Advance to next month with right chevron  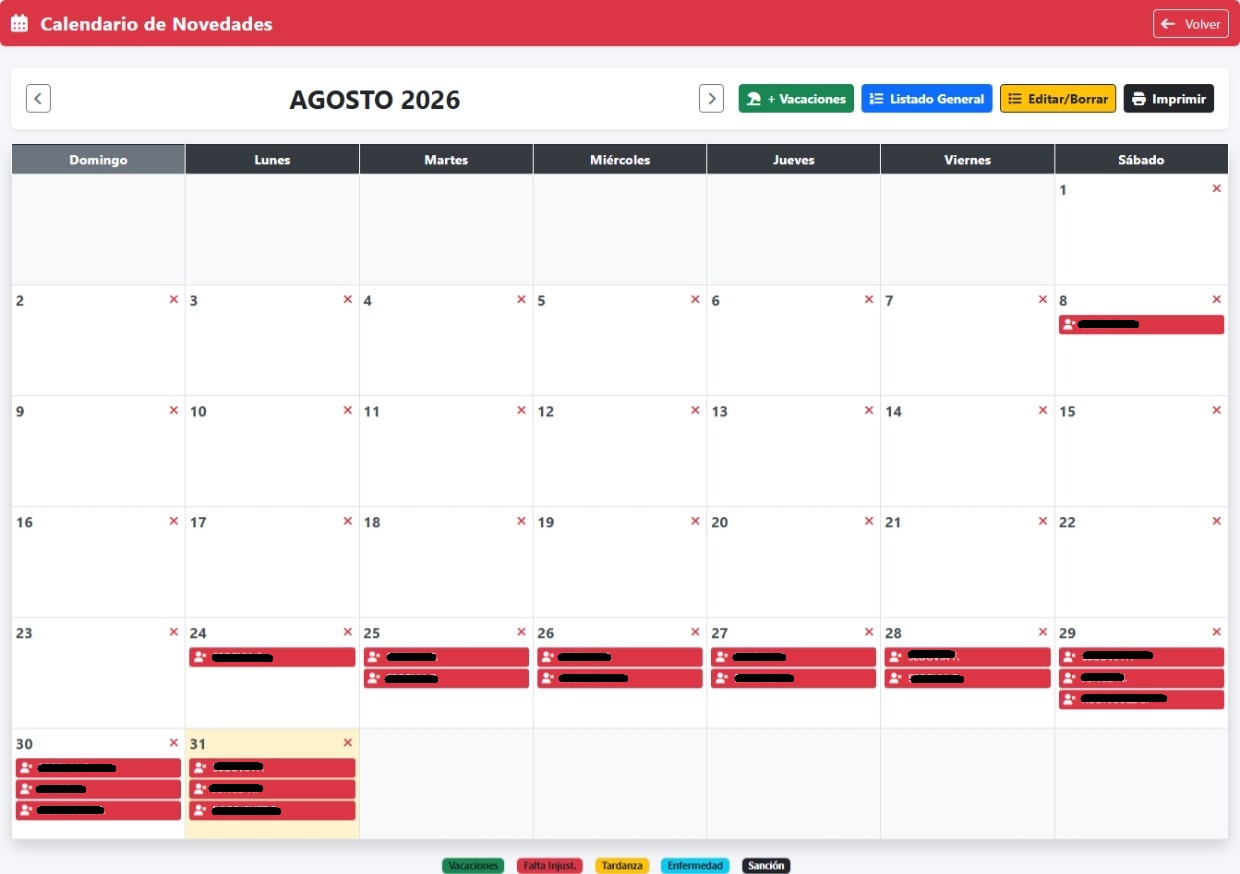tap(711, 98)
